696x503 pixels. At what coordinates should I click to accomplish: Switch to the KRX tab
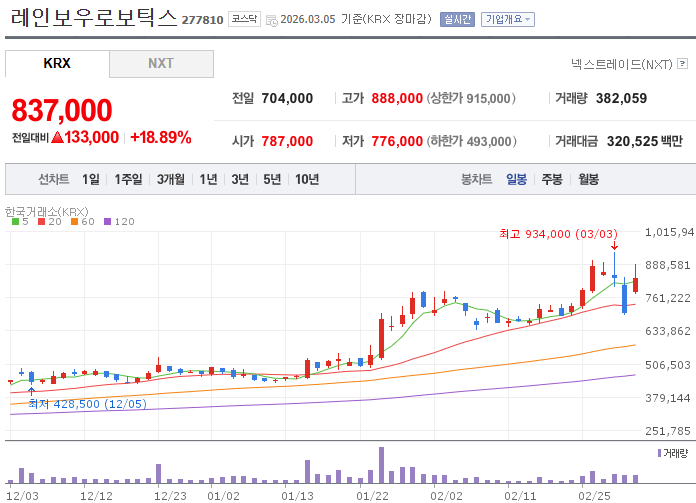point(57,63)
